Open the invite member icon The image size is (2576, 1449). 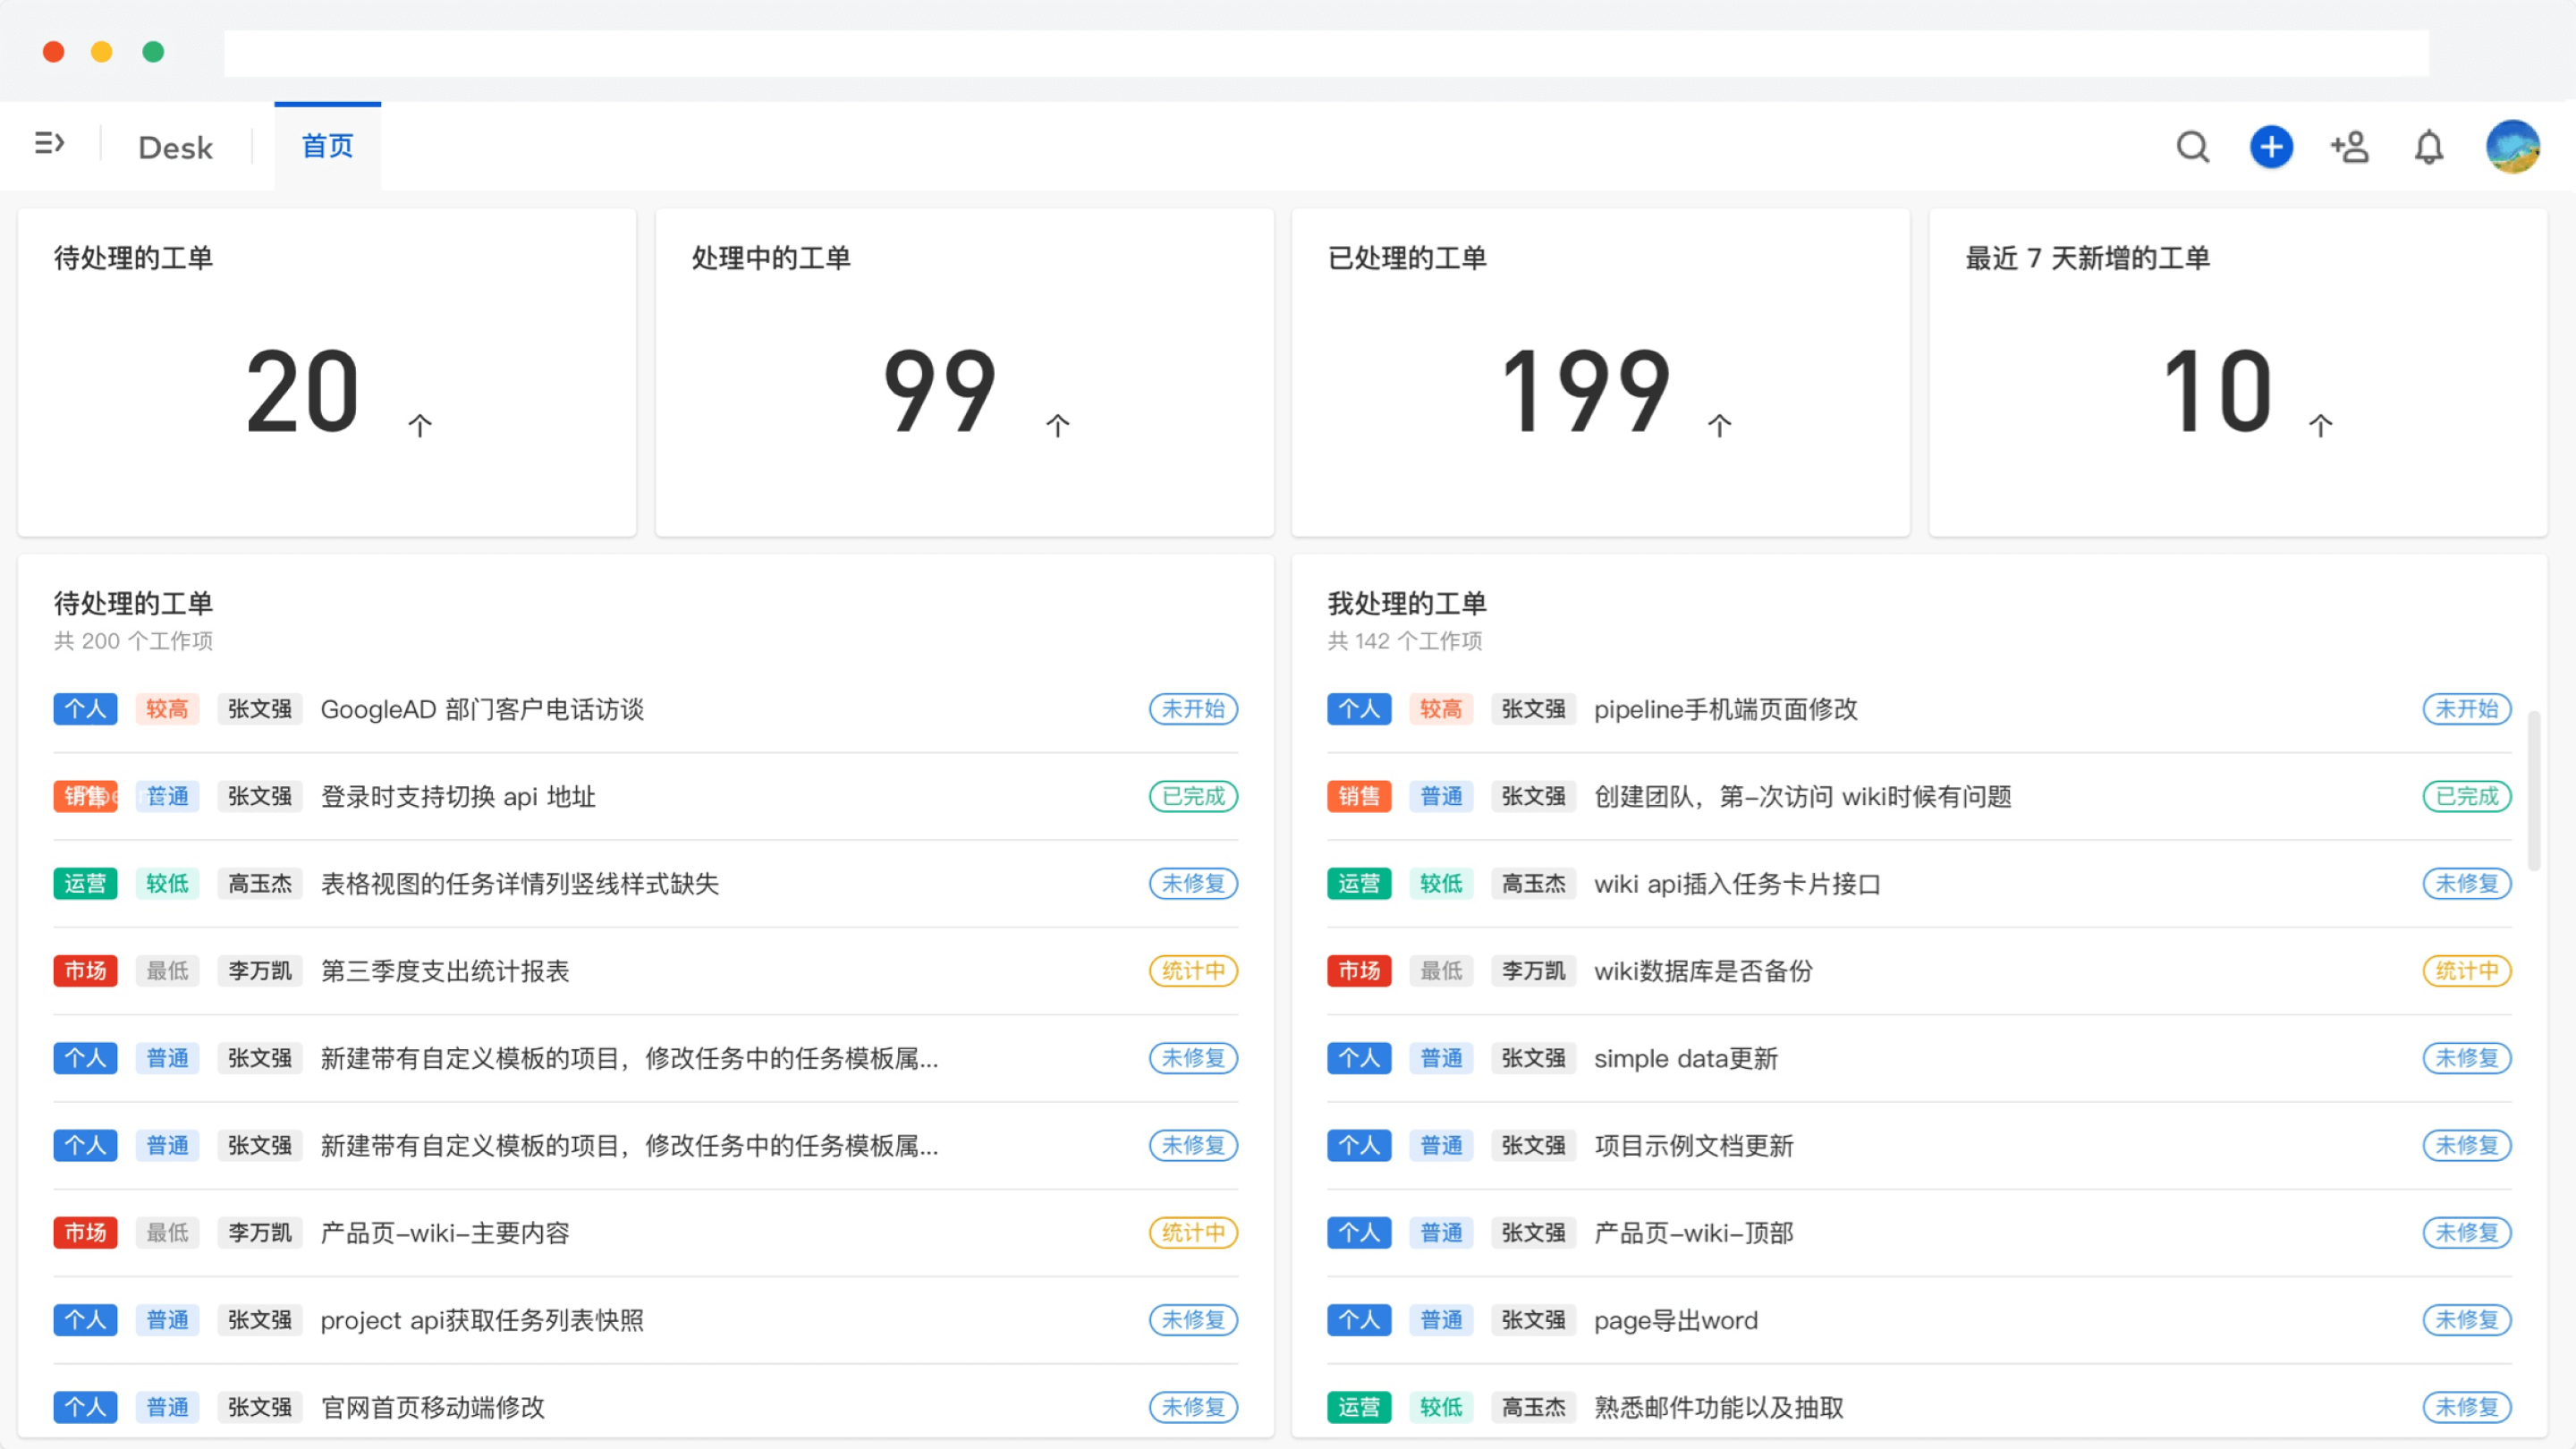[x=2349, y=147]
